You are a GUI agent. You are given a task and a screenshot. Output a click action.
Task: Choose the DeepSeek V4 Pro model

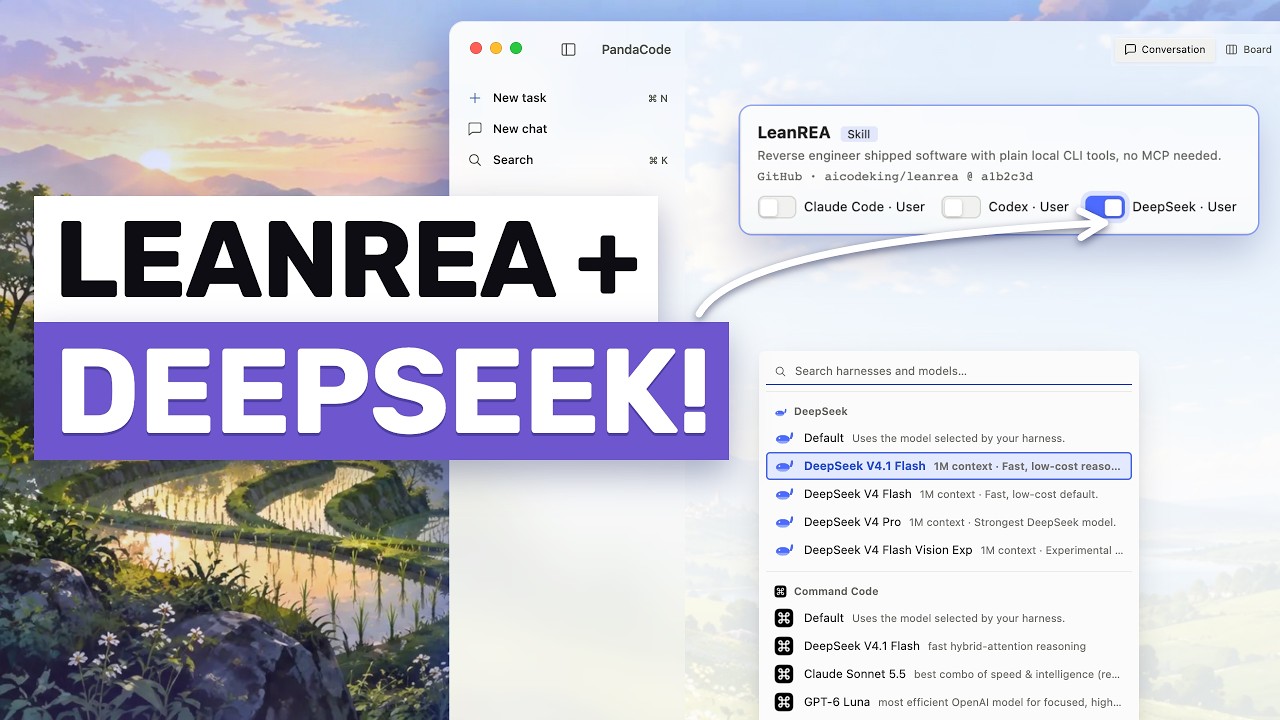point(949,522)
